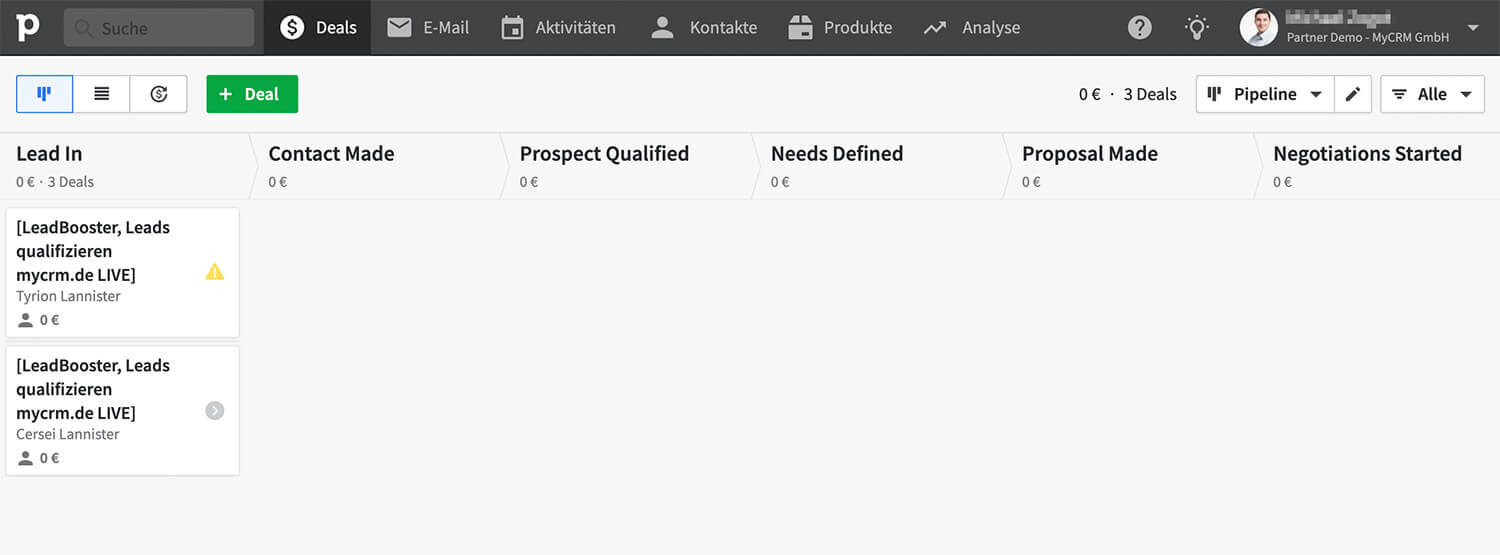Screen dimensions: 1500x555
Task: Switch to forecast view
Action: 158,94
